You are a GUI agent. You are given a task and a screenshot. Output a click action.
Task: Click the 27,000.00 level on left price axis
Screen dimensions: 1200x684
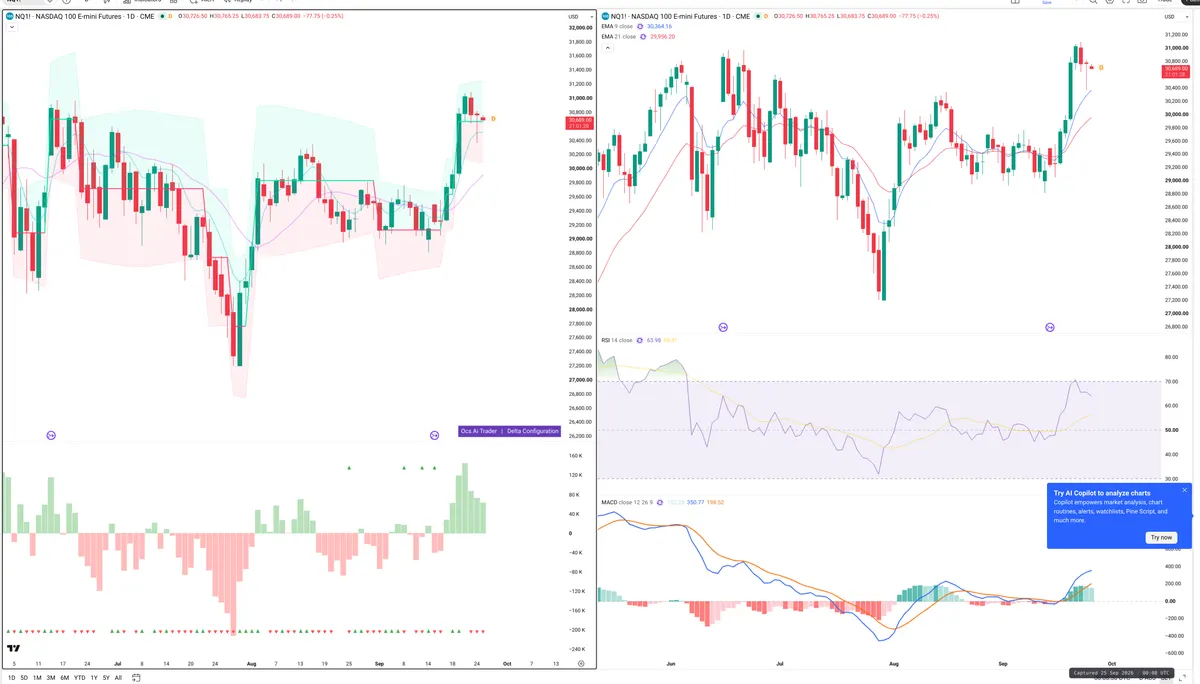(579, 380)
